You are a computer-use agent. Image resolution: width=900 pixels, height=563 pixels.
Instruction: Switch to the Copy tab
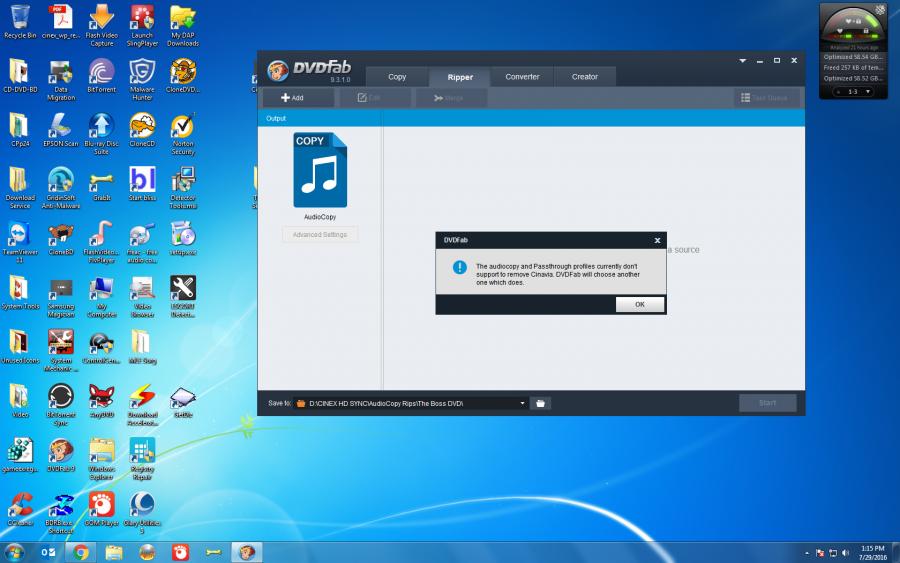point(397,76)
